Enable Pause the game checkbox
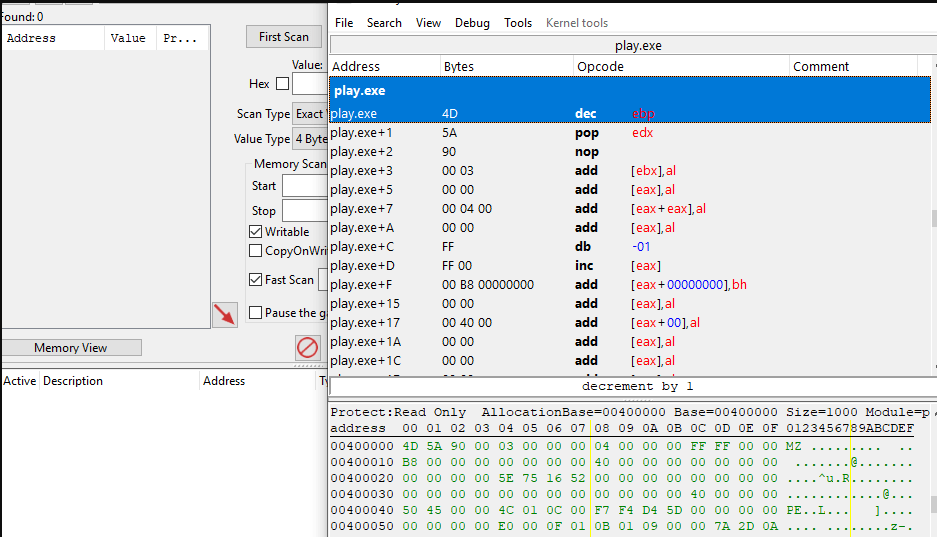The height and width of the screenshot is (537, 937). point(255,312)
